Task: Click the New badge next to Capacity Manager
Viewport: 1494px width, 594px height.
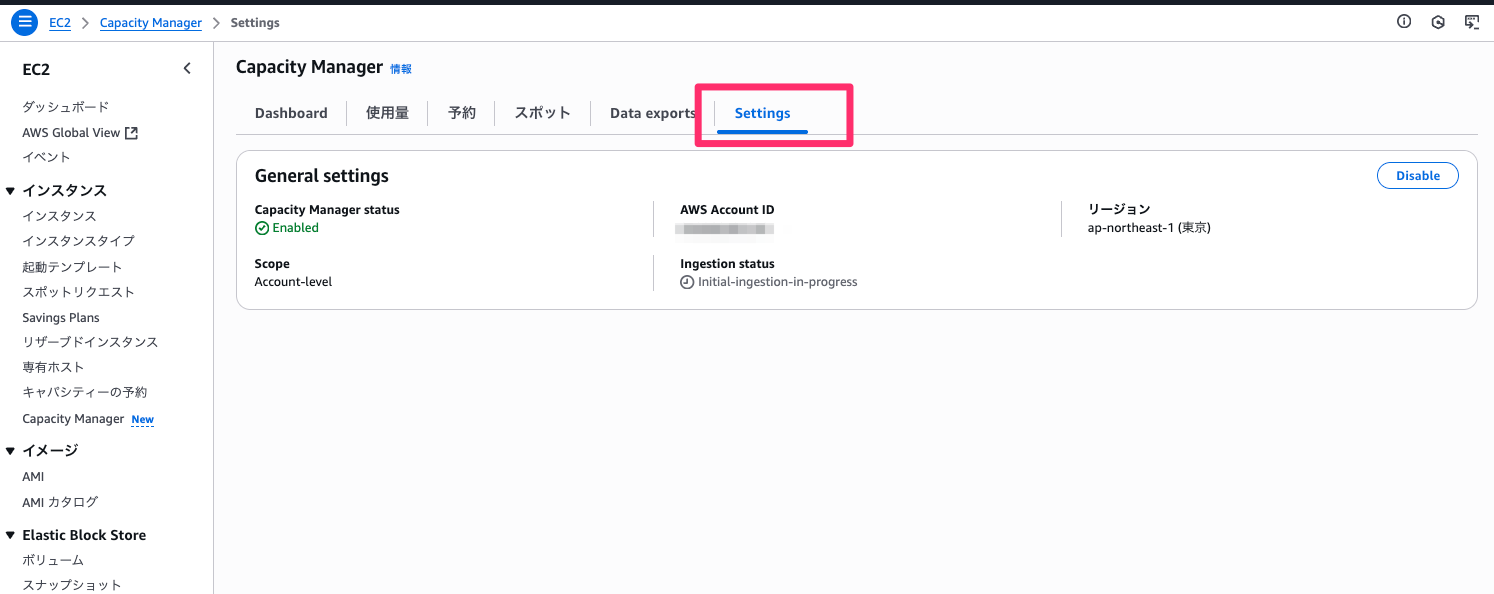Action: click(143, 420)
